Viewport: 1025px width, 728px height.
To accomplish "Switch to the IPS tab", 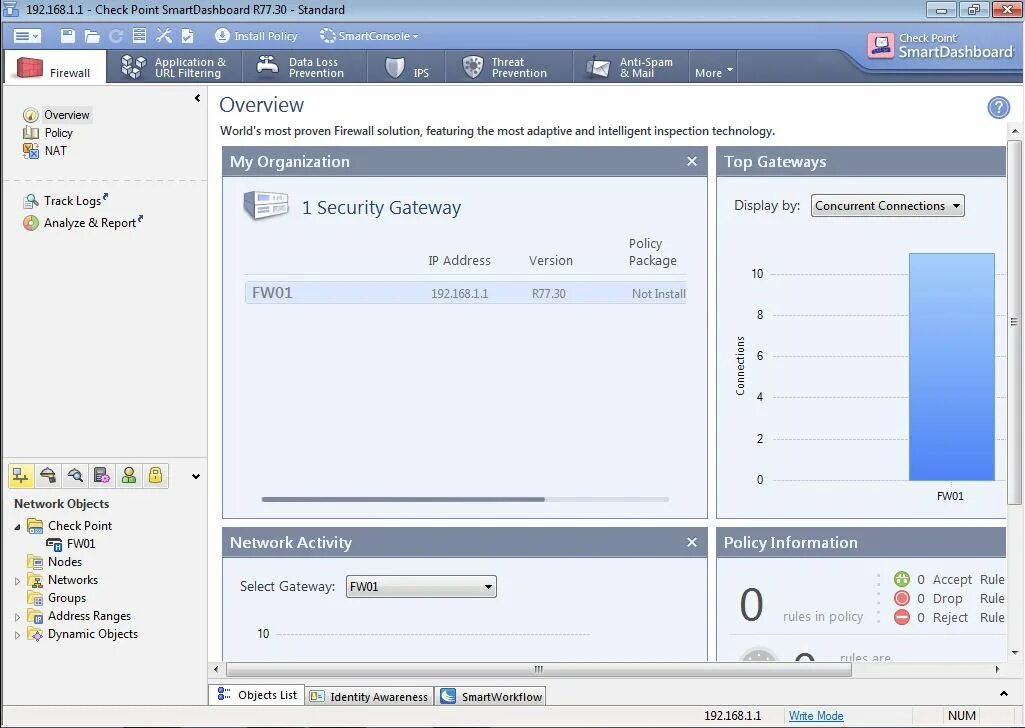I will coord(407,67).
